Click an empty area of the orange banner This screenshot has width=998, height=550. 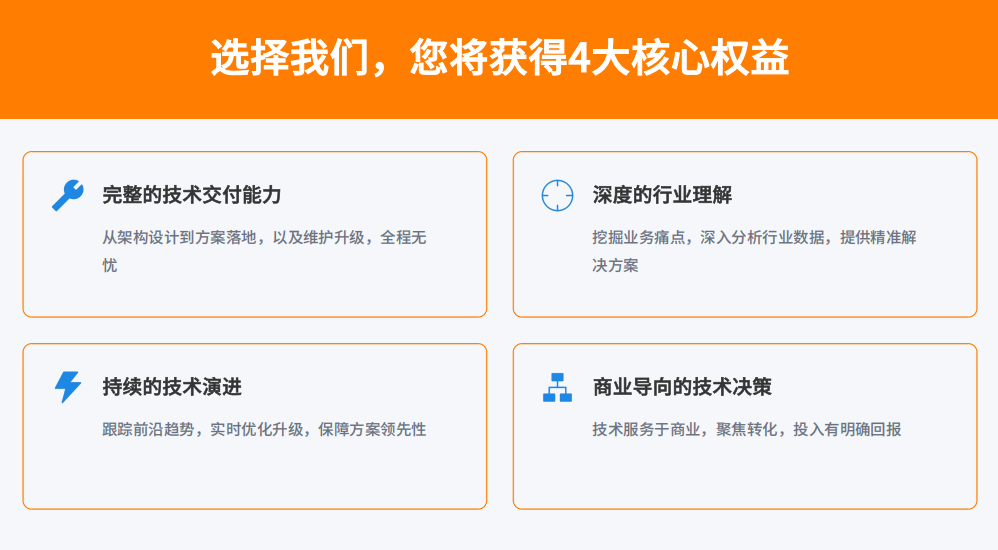pyautogui.click(x=100, y=60)
